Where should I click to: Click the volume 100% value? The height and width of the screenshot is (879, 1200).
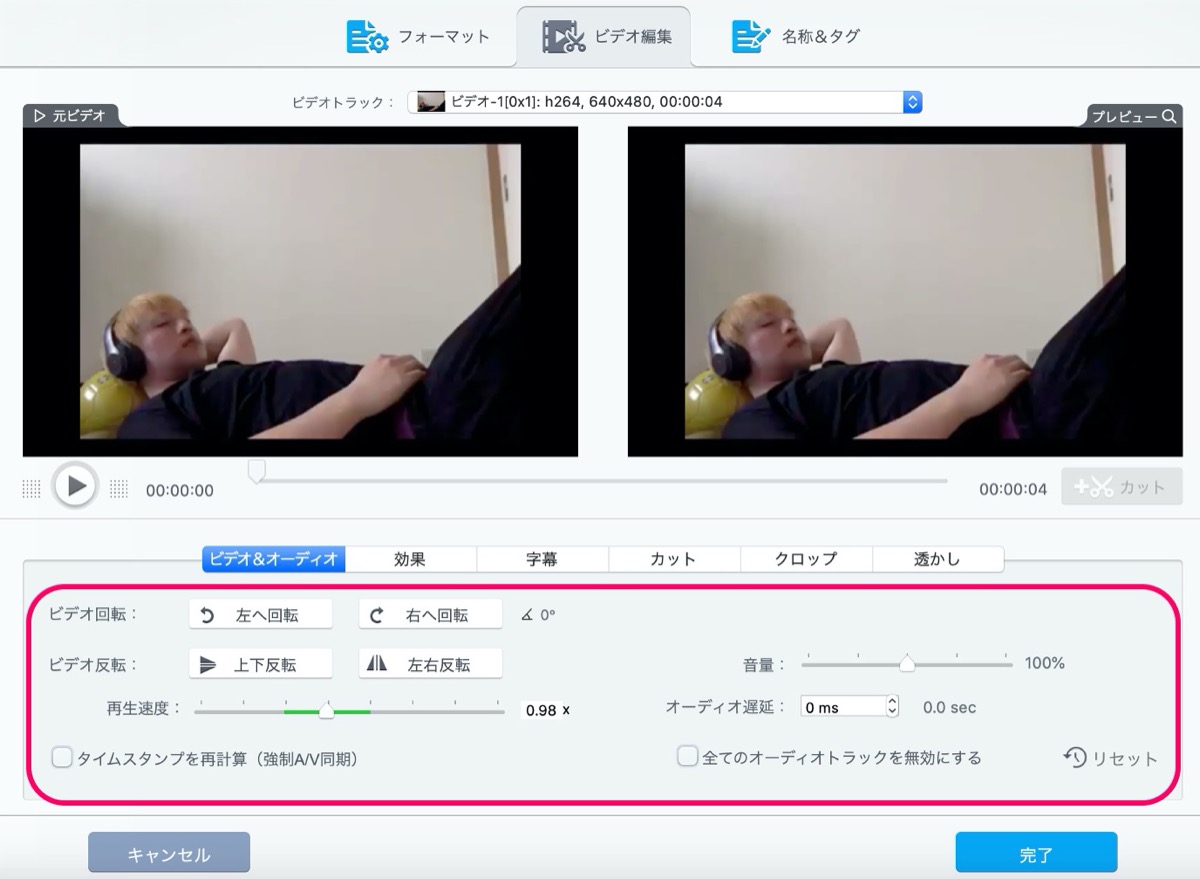point(1045,663)
